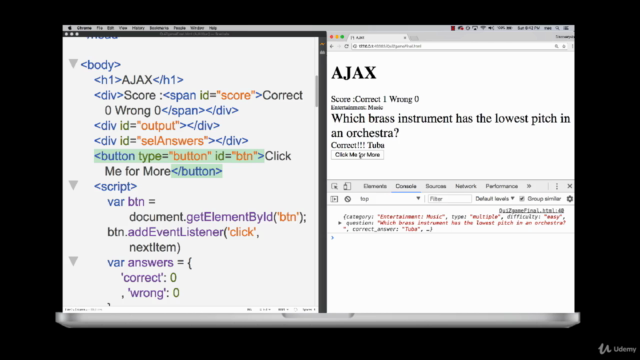
Task: Open the Bookmarks menu
Action: (159, 28)
